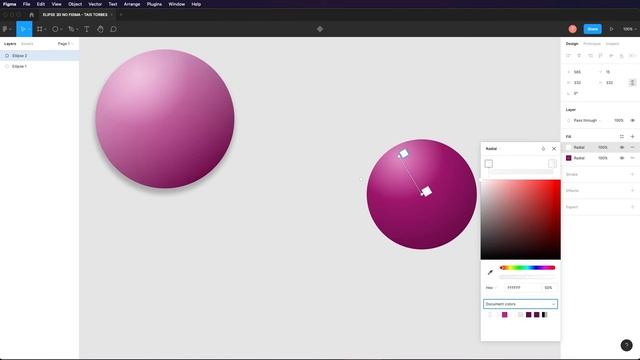The image size is (640, 360).
Task: Open the Hex color format dropdown
Action: tap(491, 288)
